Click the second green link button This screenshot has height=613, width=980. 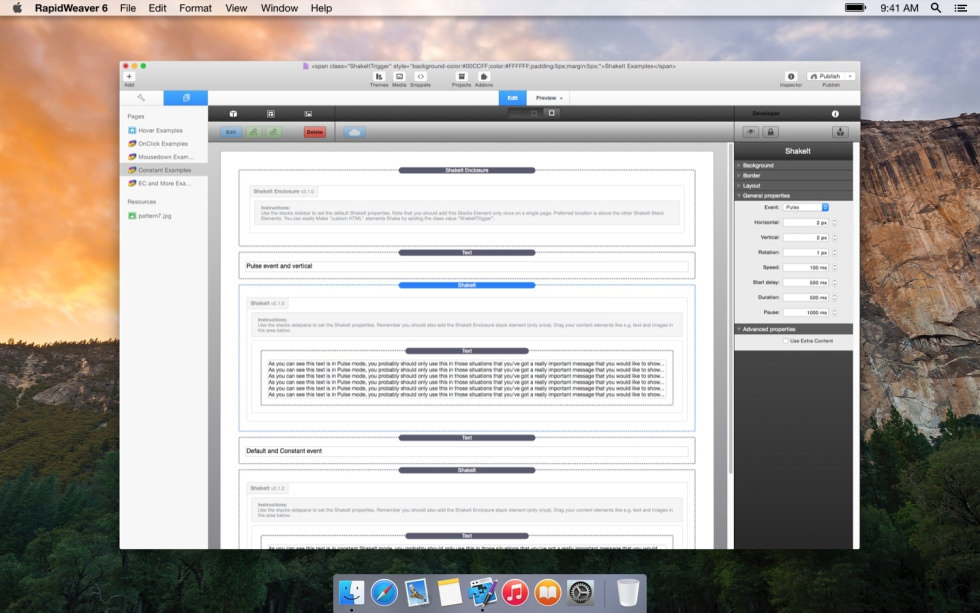pos(274,132)
